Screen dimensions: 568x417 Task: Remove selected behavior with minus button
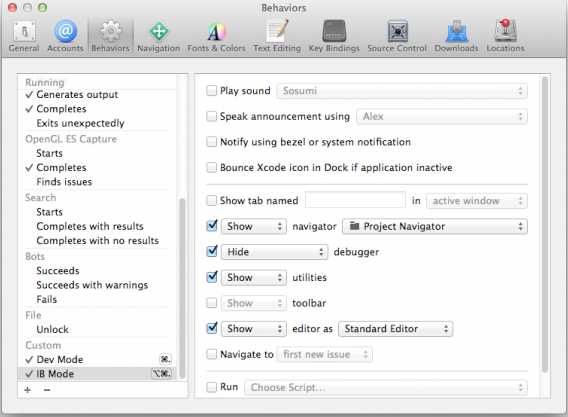(x=47, y=390)
